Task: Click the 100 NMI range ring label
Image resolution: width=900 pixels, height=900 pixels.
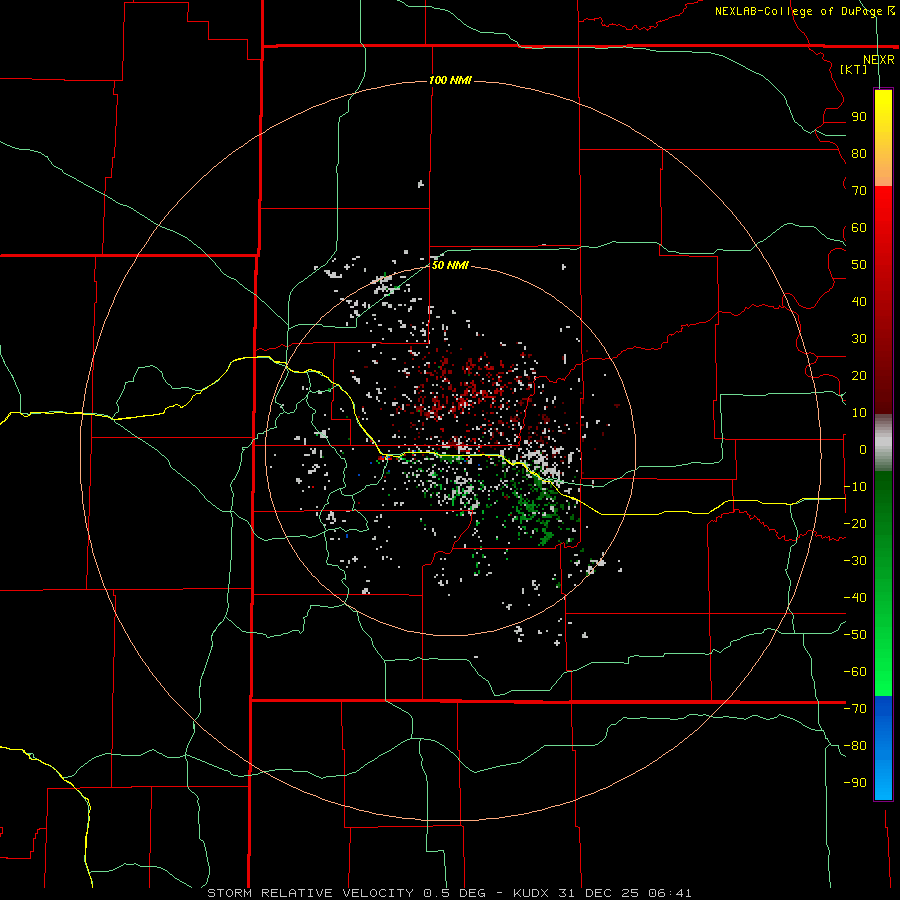Action: [450, 80]
